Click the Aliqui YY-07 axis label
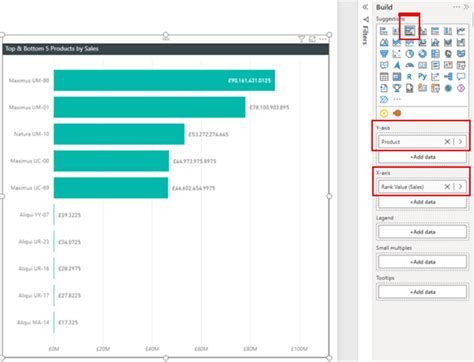The height and width of the screenshot is (362, 474). click(34, 215)
